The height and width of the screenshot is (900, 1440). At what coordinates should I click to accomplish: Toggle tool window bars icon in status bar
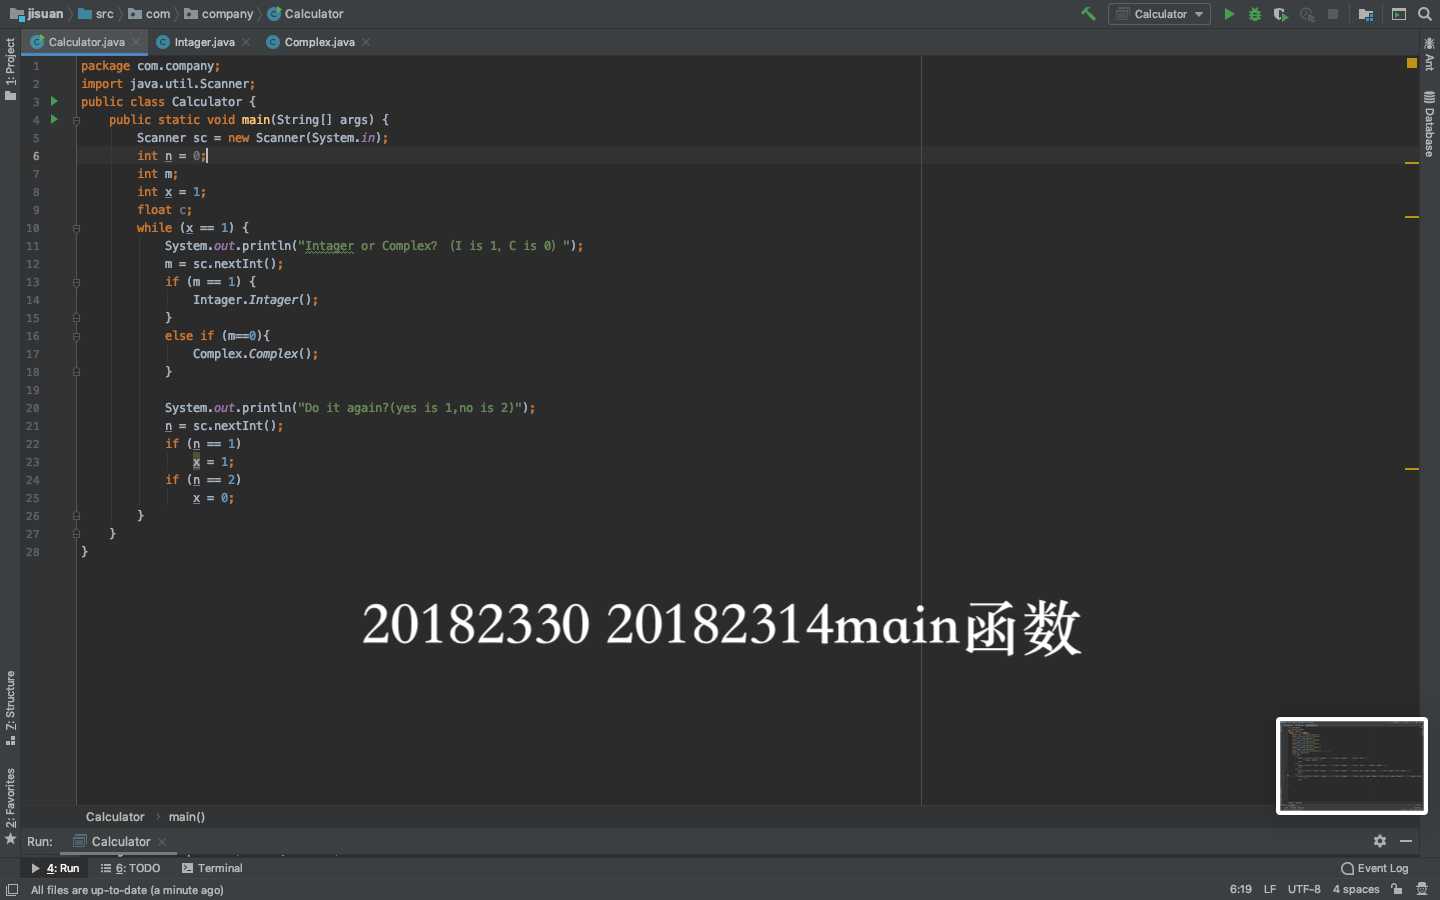(x=12, y=889)
